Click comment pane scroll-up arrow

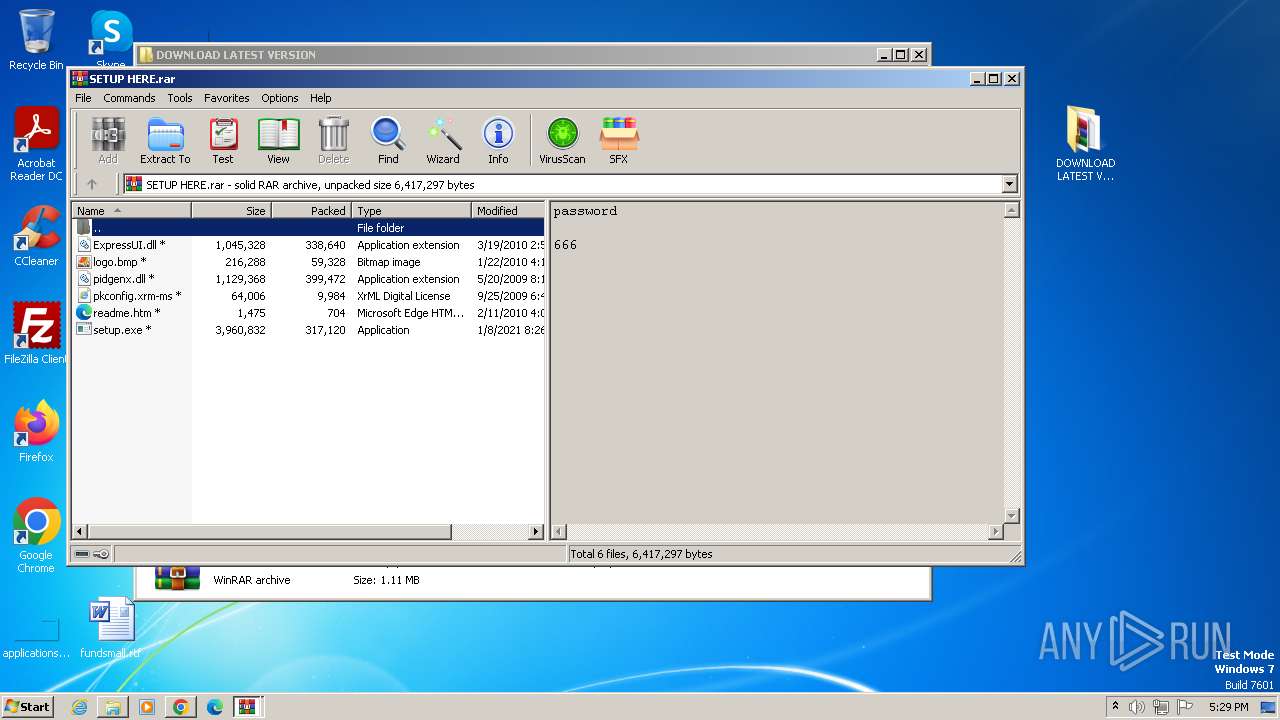[1011, 210]
